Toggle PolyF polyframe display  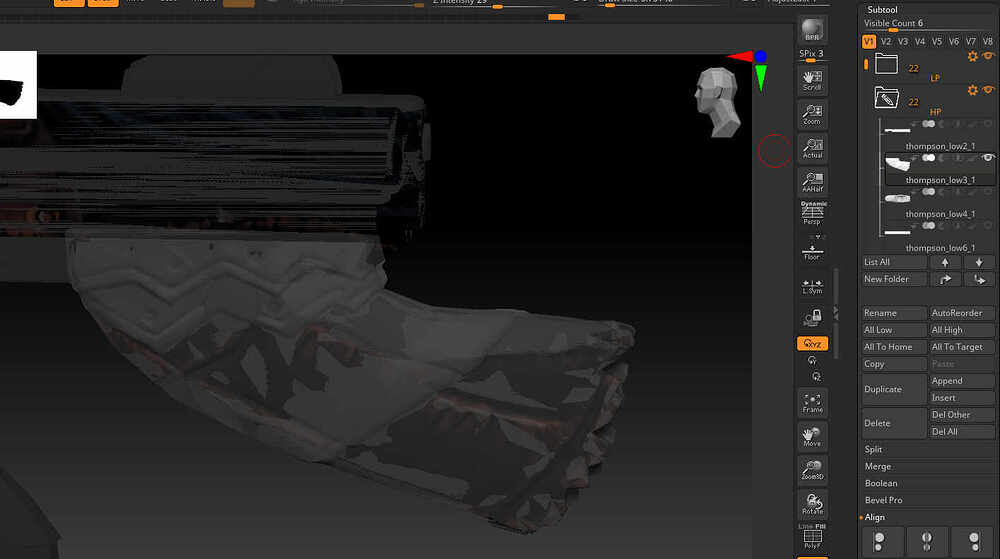812,536
